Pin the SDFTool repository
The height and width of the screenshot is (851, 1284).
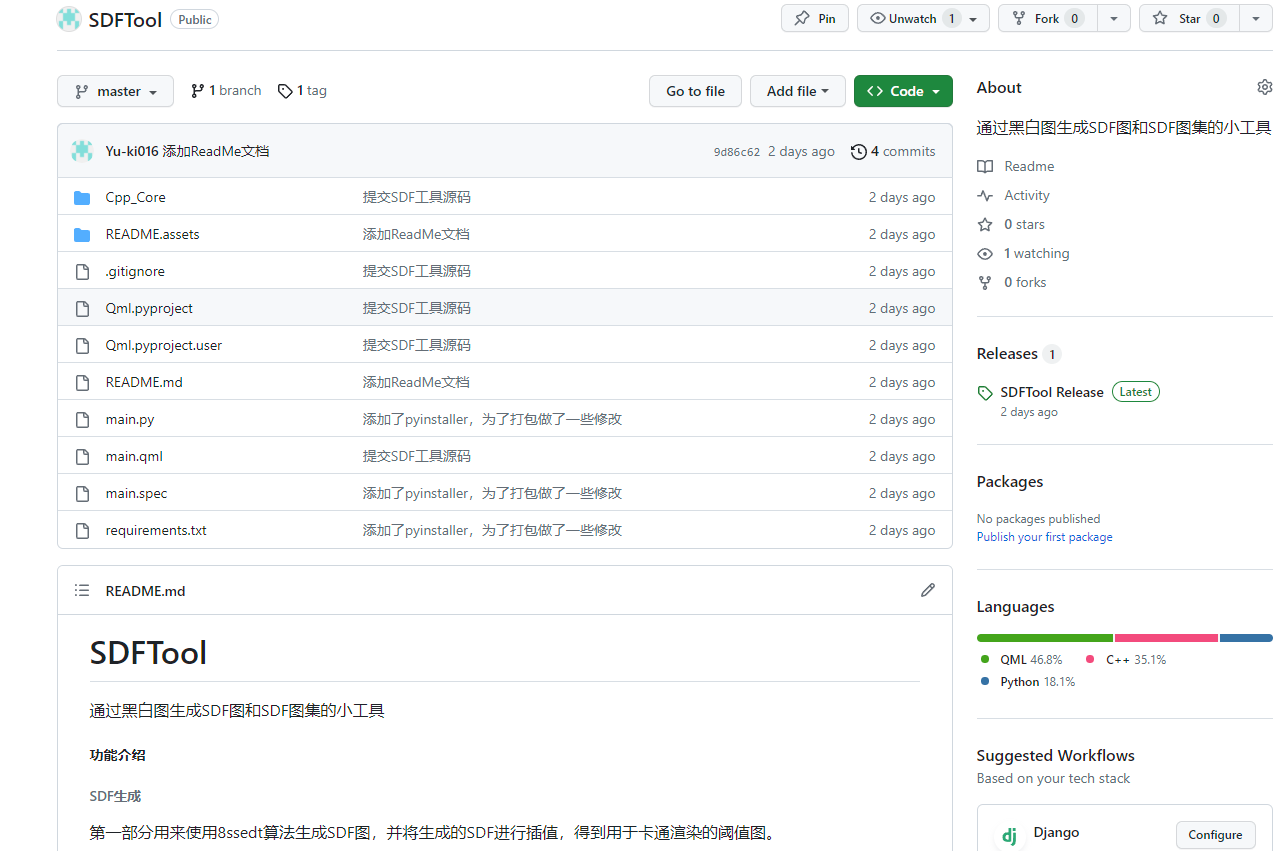tap(814, 17)
